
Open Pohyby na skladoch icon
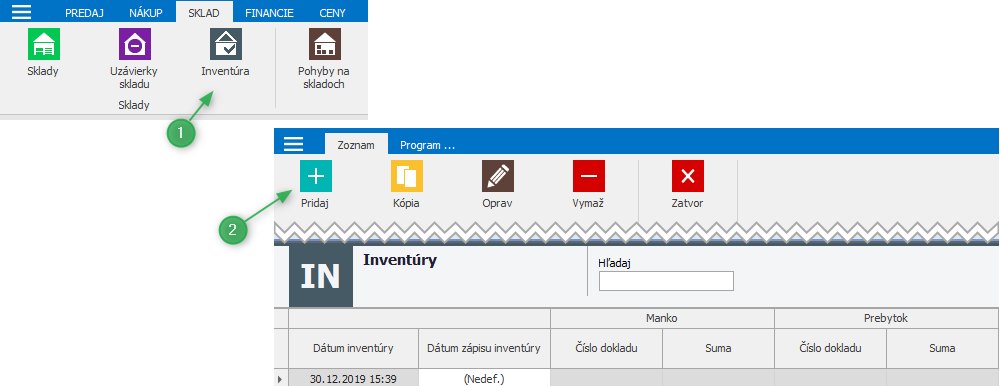click(x=325, y=44)
